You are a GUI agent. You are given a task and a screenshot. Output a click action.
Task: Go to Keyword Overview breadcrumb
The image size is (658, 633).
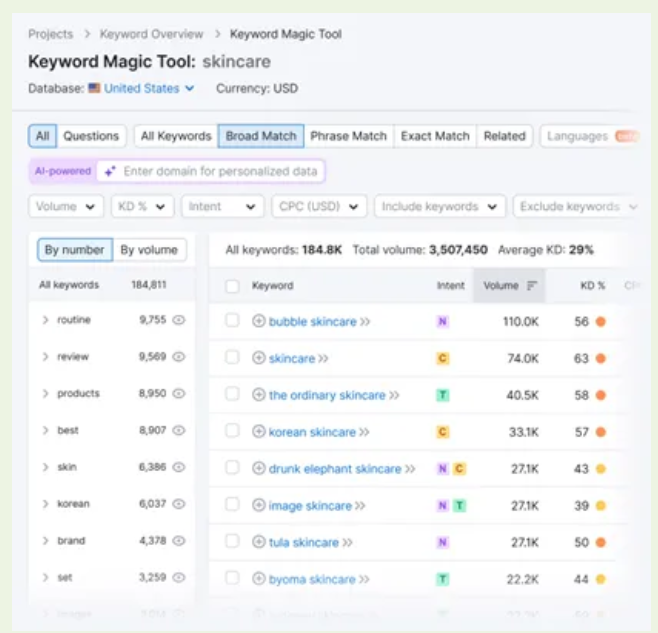coord(151,34)
